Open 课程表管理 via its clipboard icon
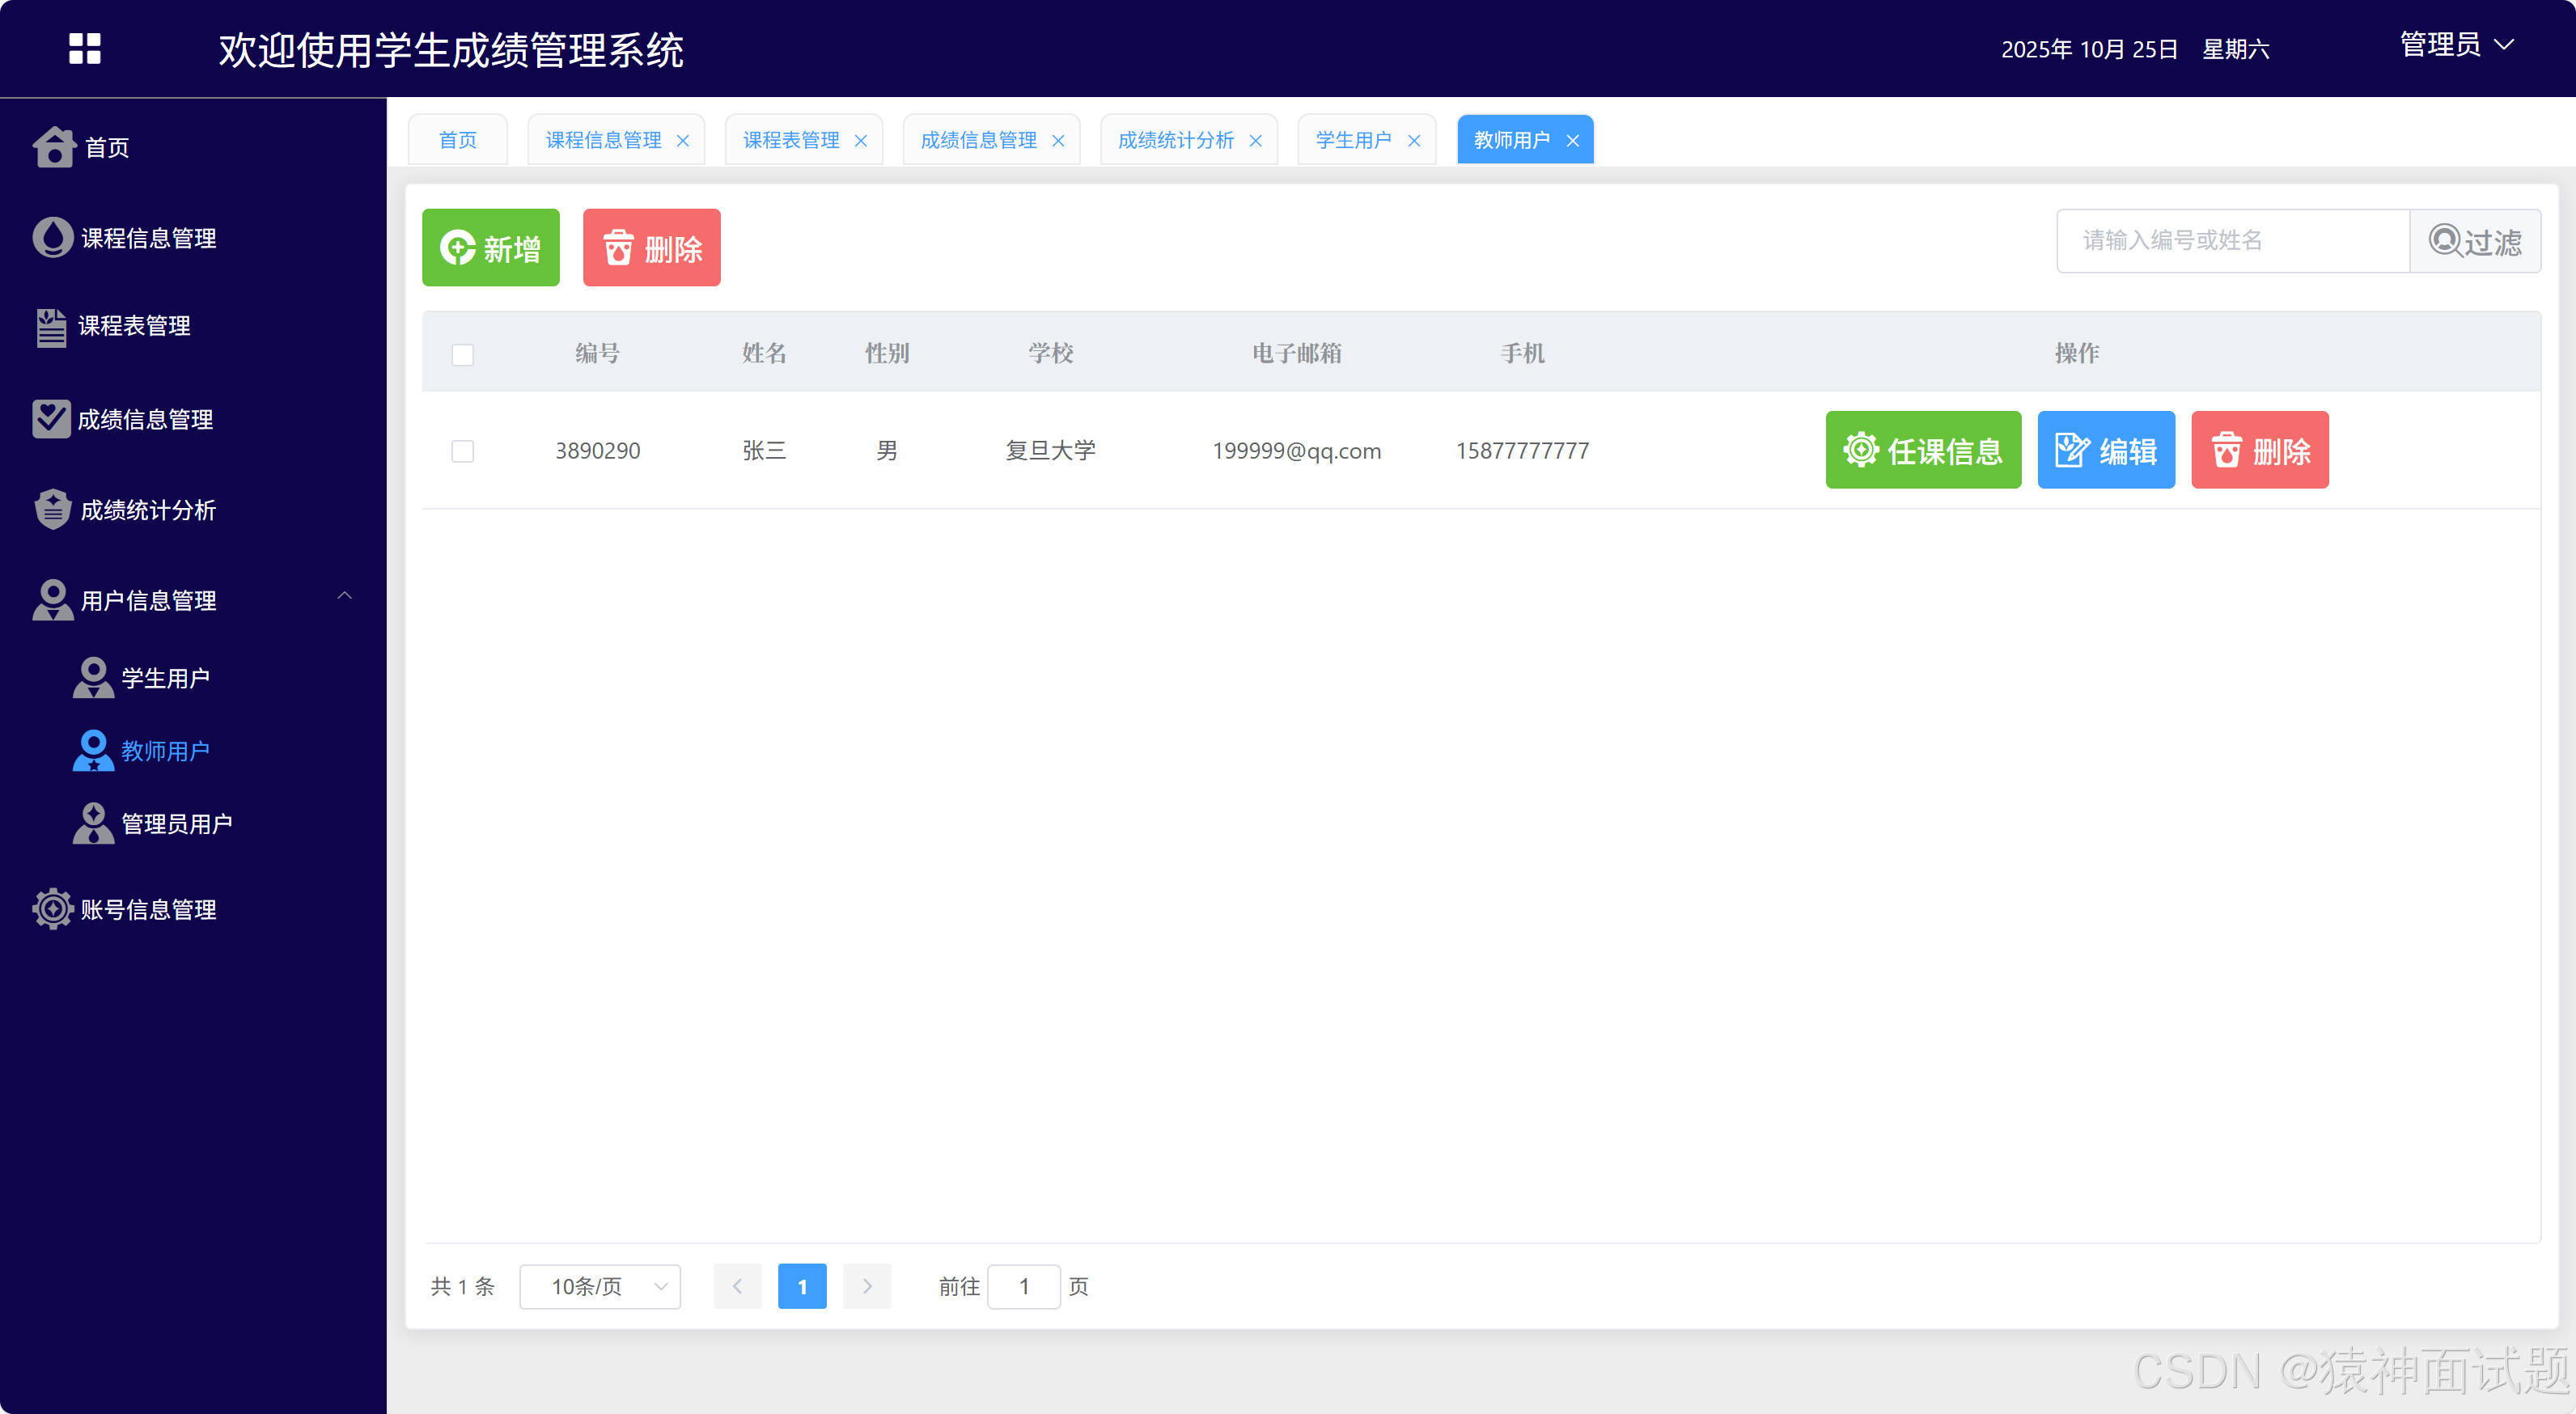This screenshot has height=1414, width=2576. click(x=53, y=326)
